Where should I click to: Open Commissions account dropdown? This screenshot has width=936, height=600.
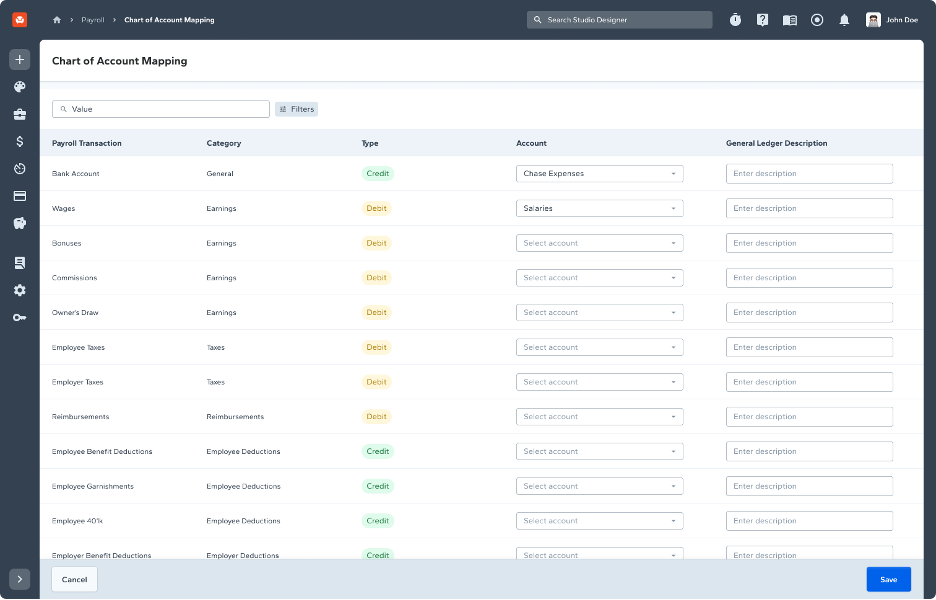point(599,278)
